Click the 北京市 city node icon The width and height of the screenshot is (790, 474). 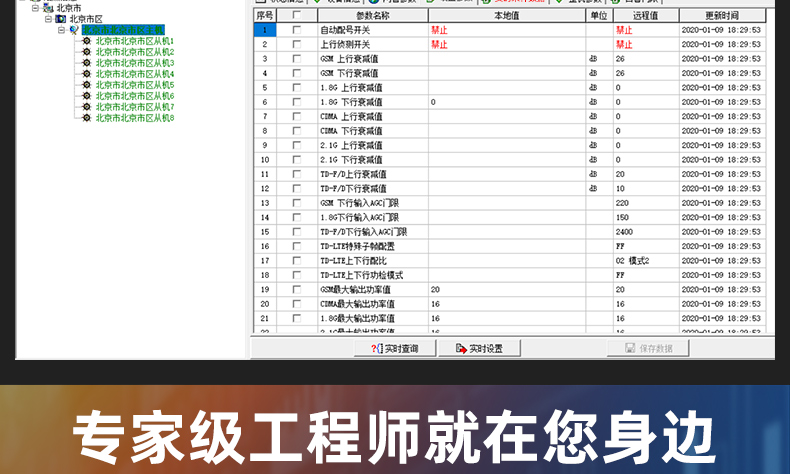tap(49, 7)
